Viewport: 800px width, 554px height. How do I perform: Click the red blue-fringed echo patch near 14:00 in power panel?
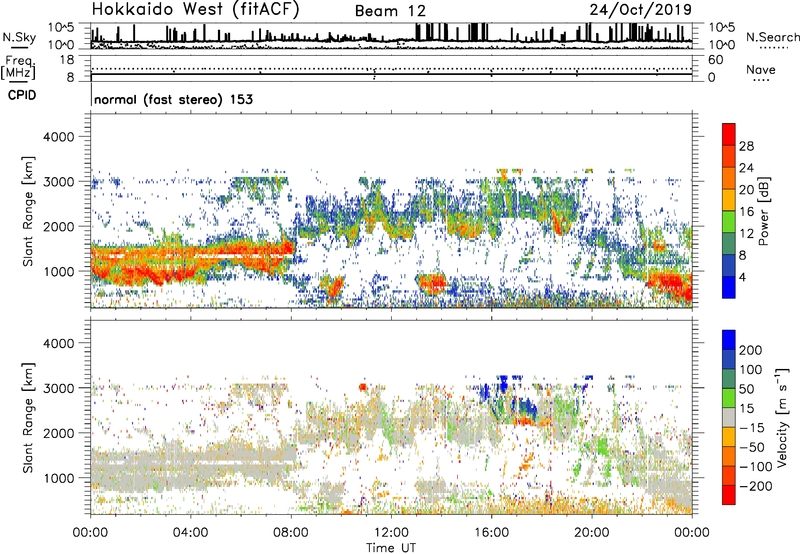(x=433, y=284)
